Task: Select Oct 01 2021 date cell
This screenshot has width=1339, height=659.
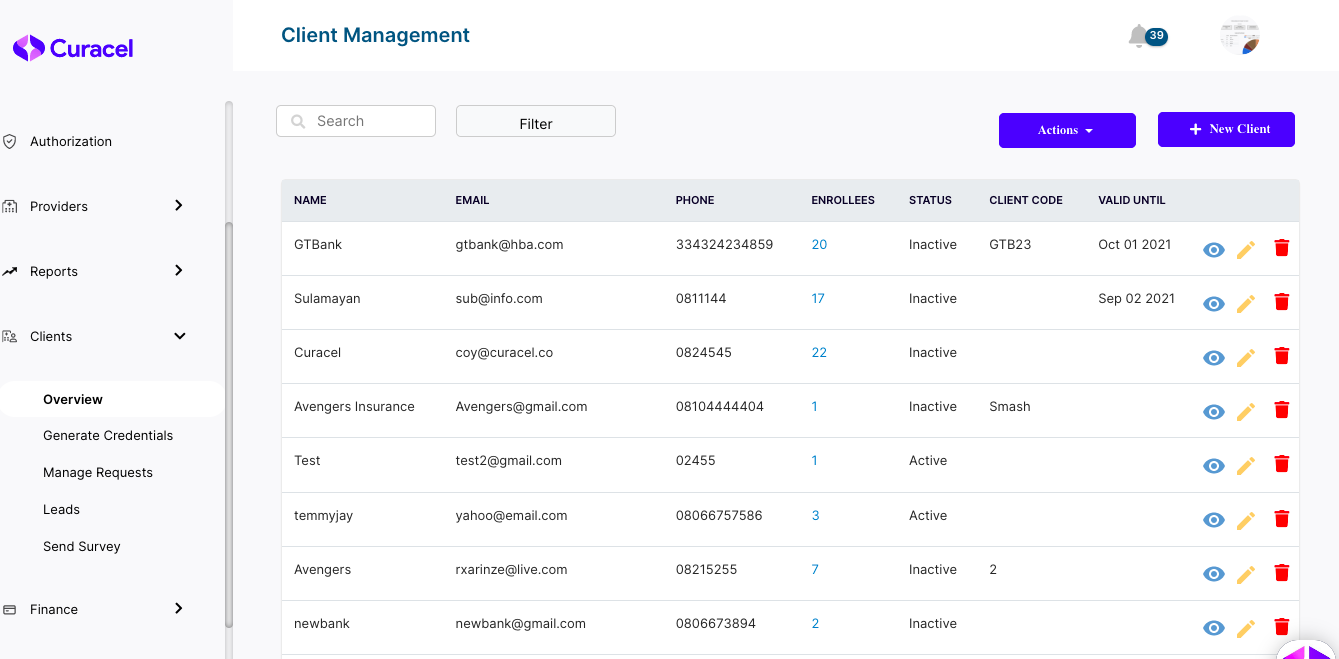Action: (1135, 244)
